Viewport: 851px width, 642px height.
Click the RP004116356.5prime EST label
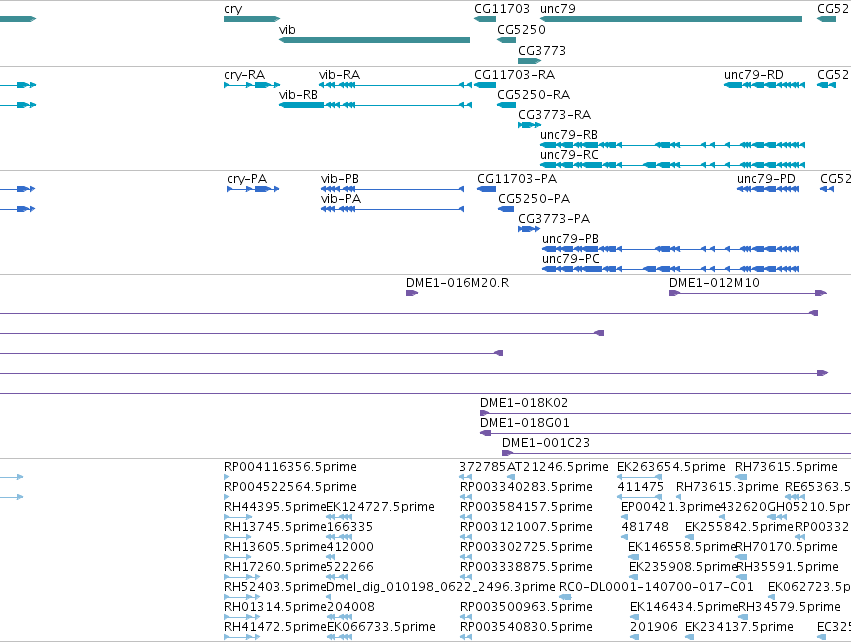pyautogui.click(x=290, y=467)
